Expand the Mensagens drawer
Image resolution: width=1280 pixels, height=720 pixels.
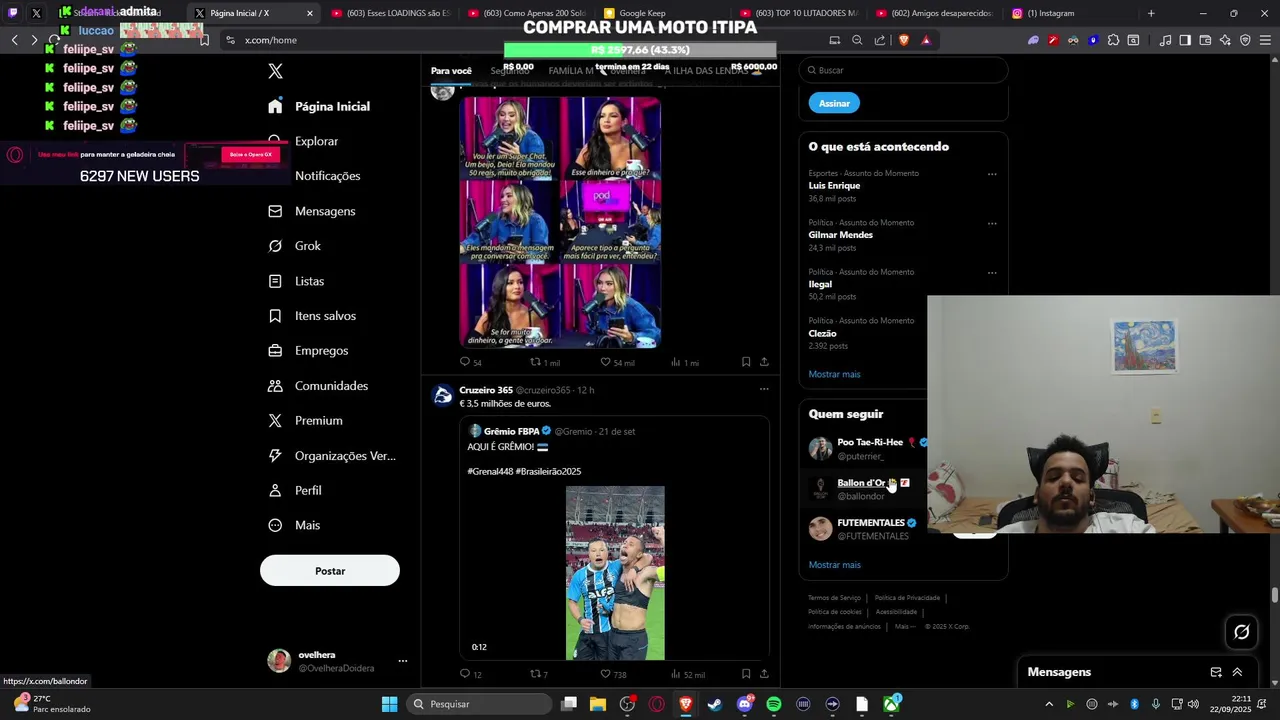pos(1237,672)
